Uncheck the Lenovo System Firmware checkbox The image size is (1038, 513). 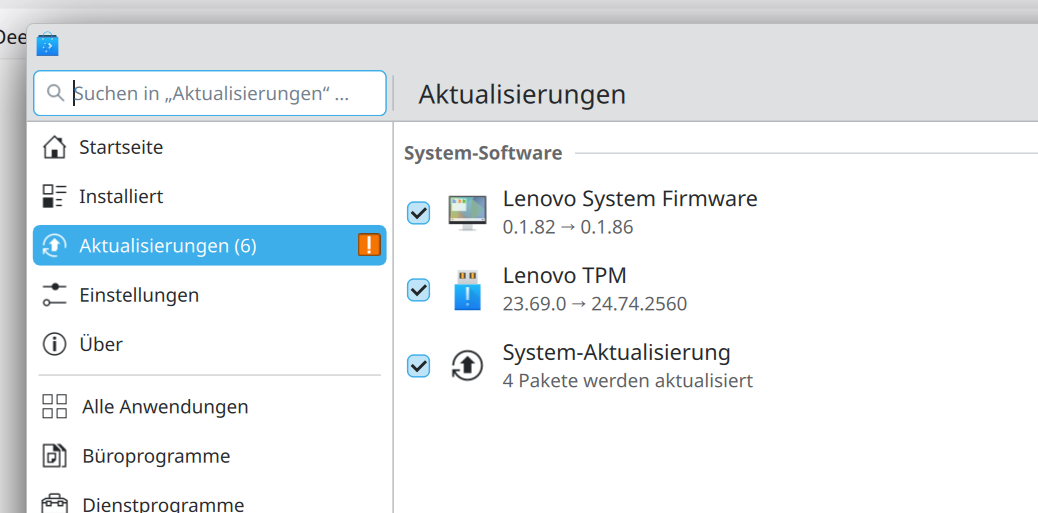coord(418,212)
